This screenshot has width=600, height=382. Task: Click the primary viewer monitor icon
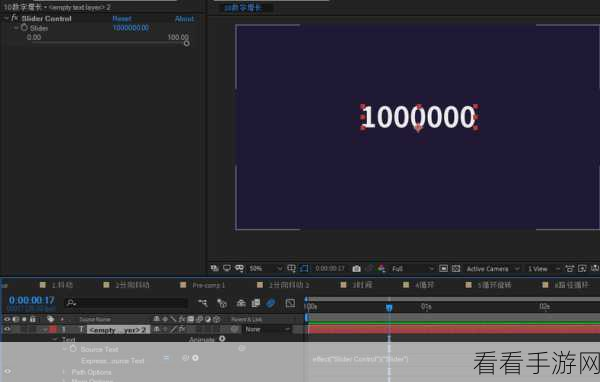[x=227, y=268]
